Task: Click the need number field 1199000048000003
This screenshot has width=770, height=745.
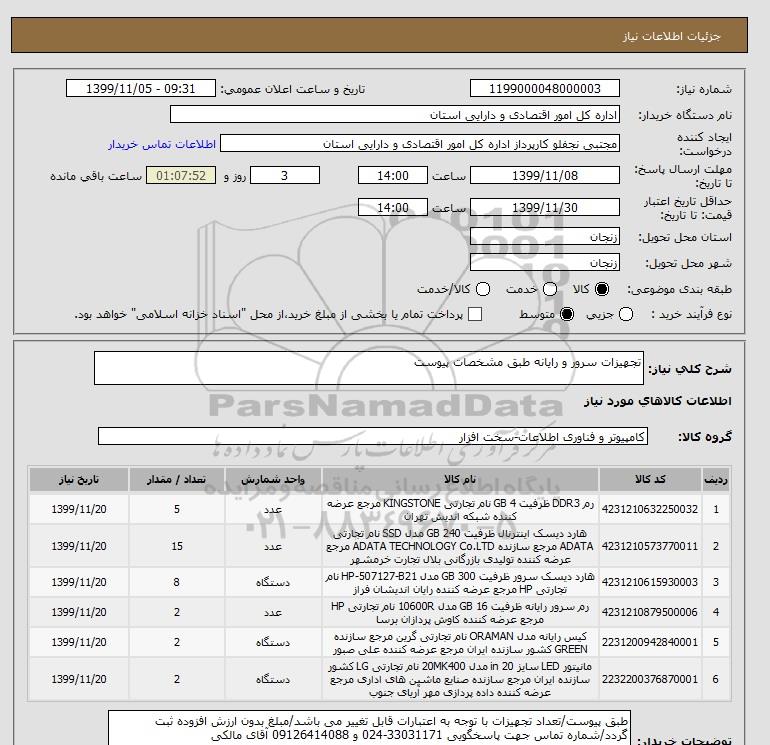Action: point(545,88)
